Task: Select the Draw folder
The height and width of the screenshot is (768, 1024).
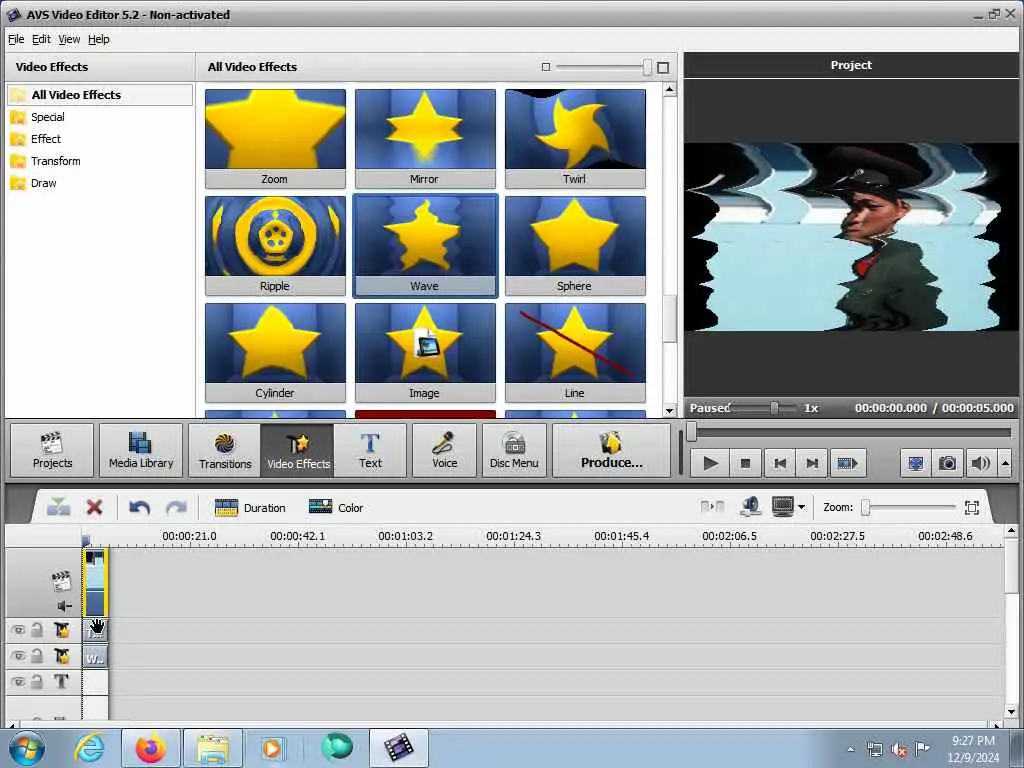Action: tap(43, 184)
